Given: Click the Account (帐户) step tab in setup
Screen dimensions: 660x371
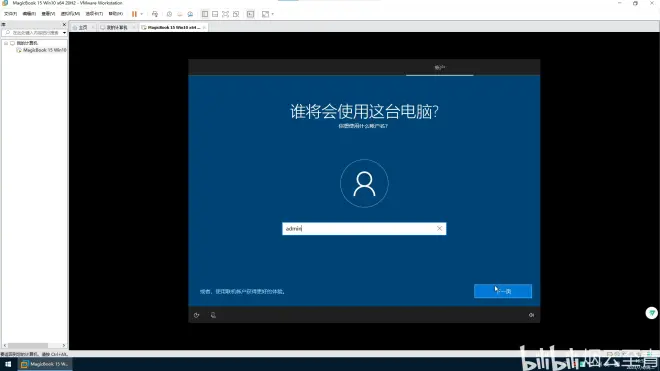Looking at the screenshot, I should click(439, 68).
